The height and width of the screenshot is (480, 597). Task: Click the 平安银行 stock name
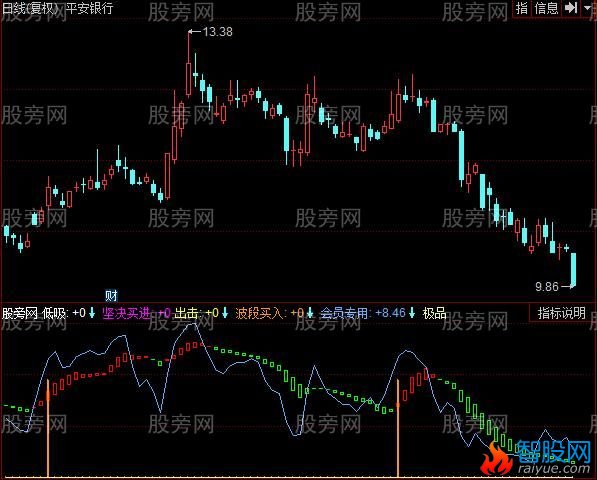90,8
